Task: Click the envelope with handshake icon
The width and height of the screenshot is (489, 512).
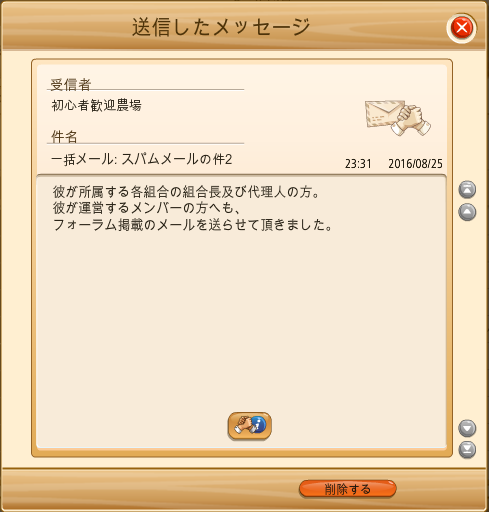Action: click(x=398, y=118)
